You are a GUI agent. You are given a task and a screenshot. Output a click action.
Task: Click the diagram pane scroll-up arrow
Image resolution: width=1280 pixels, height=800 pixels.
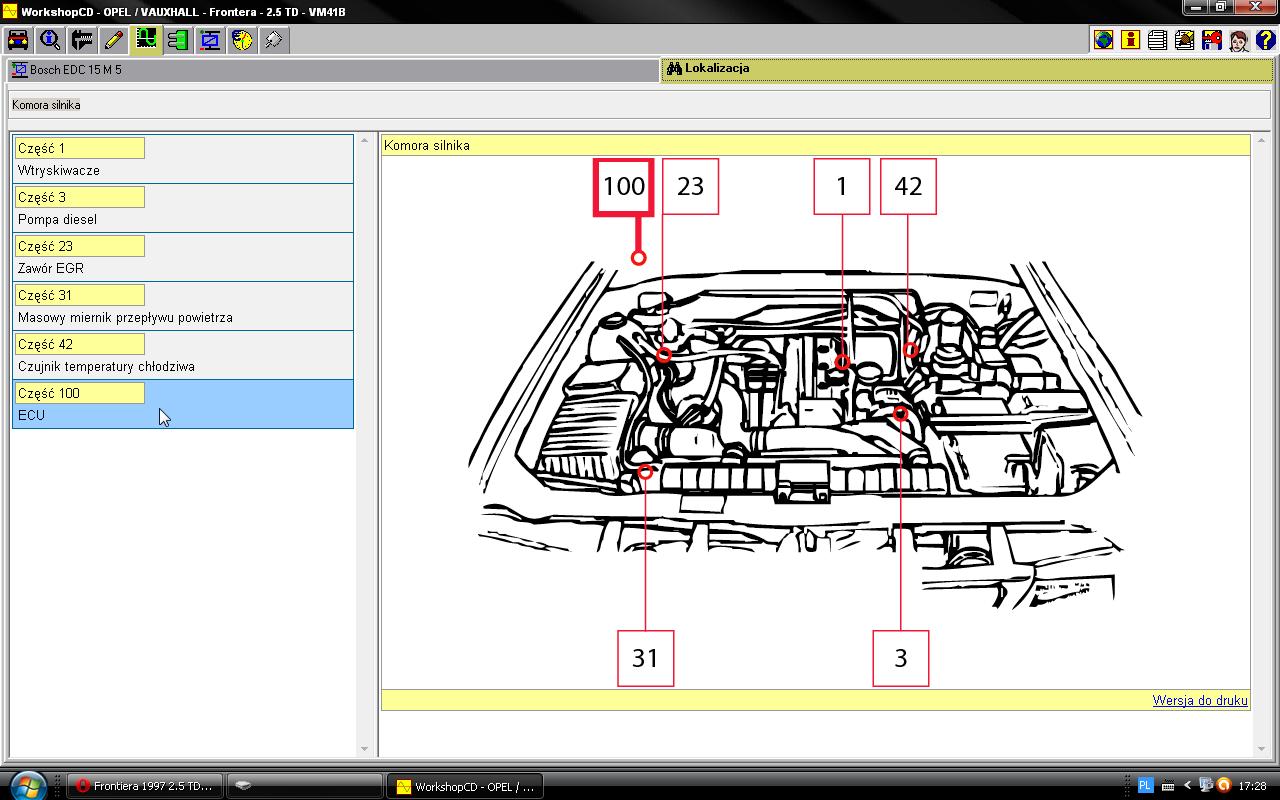1261,139
